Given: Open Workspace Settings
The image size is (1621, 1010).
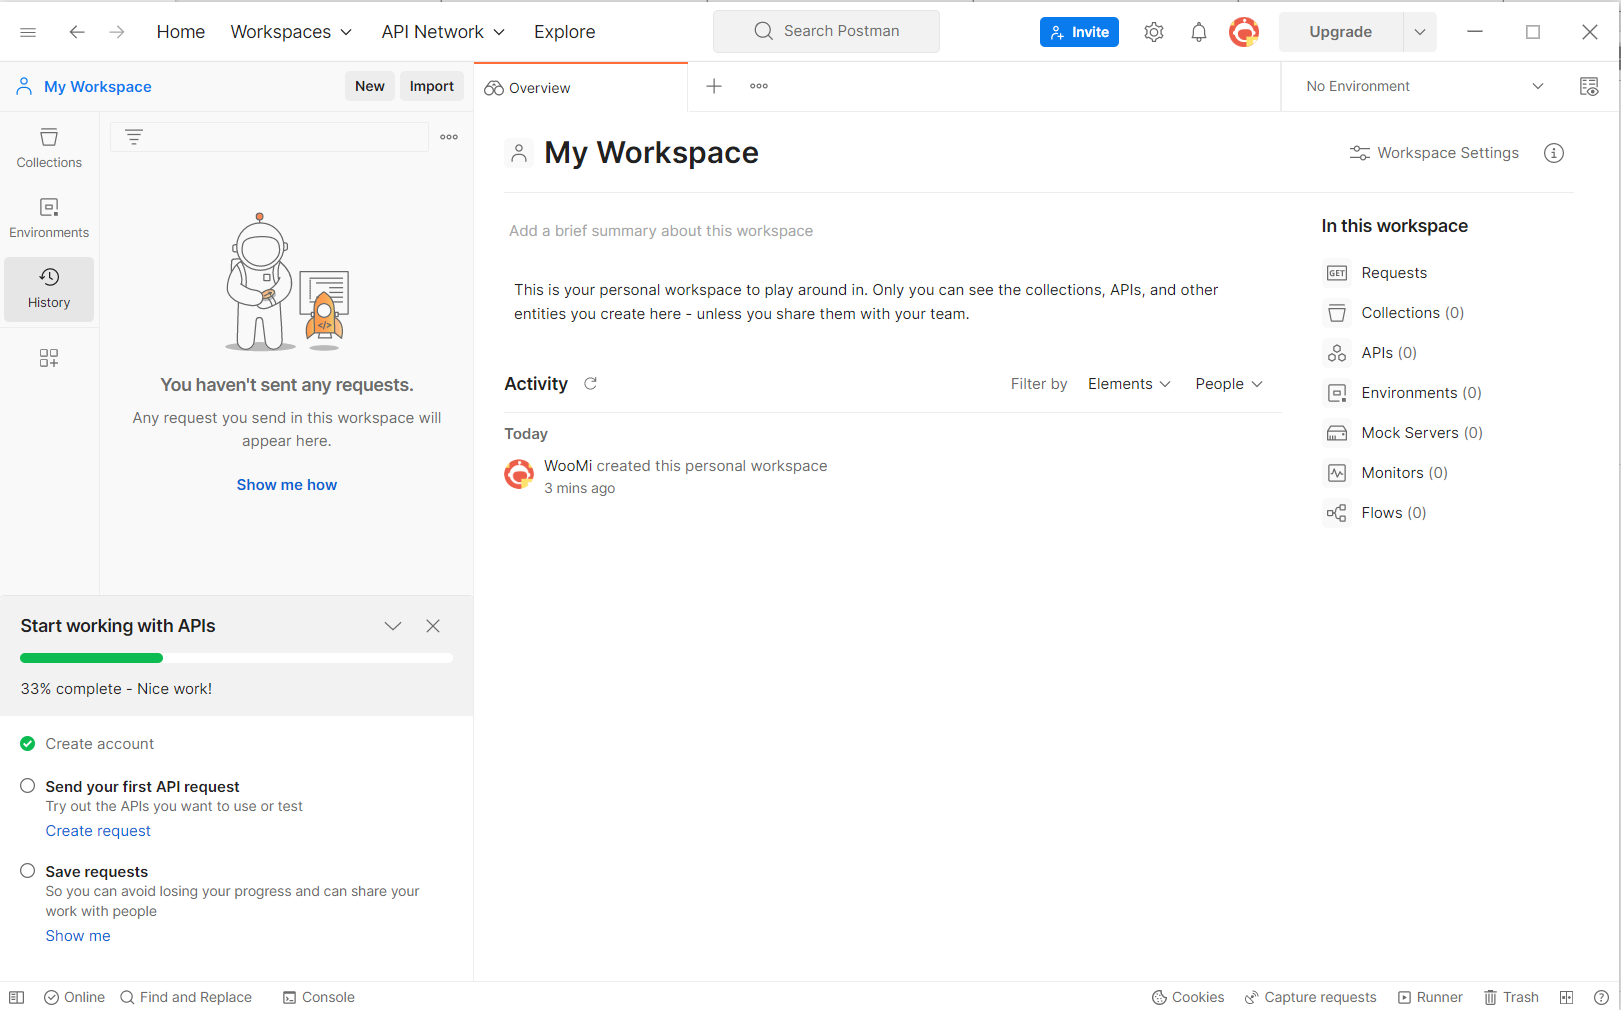Looking at the screenshot, I should pyautogui.click(x=1434, y=153).
